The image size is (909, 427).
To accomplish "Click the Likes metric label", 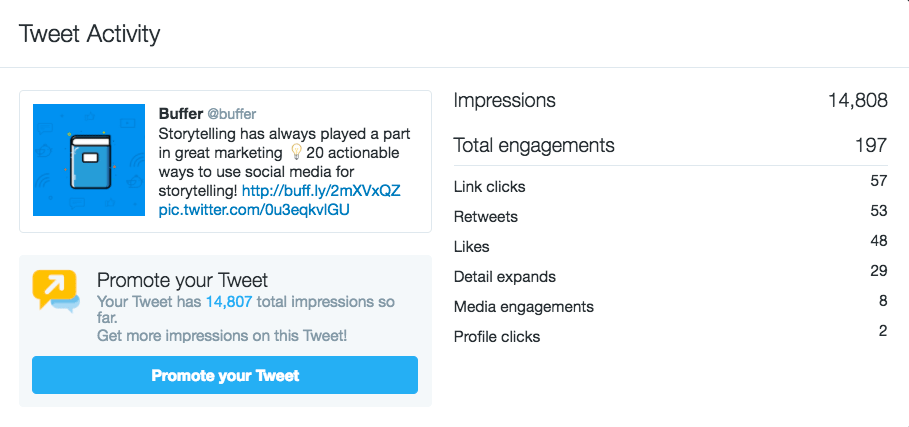I will click(472, 246).
